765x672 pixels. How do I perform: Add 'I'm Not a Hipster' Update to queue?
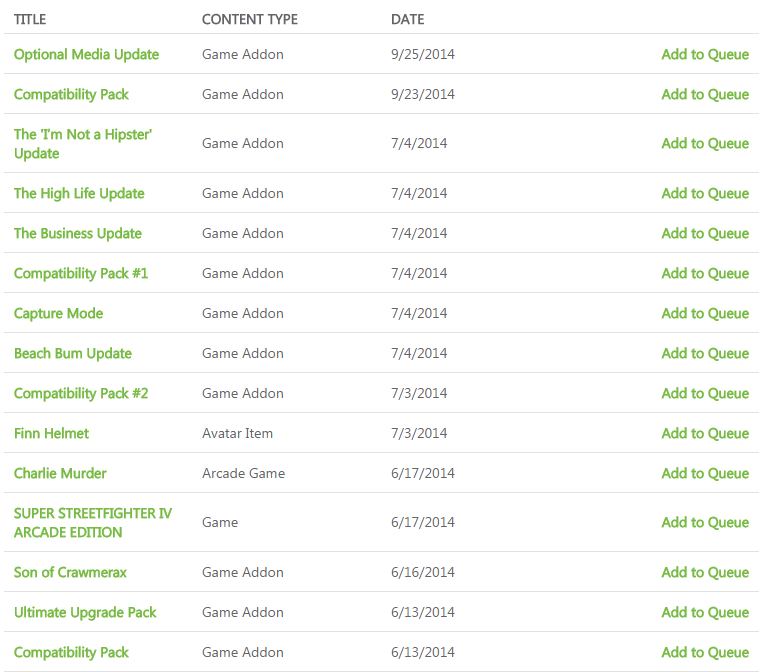tap(705, 143)
